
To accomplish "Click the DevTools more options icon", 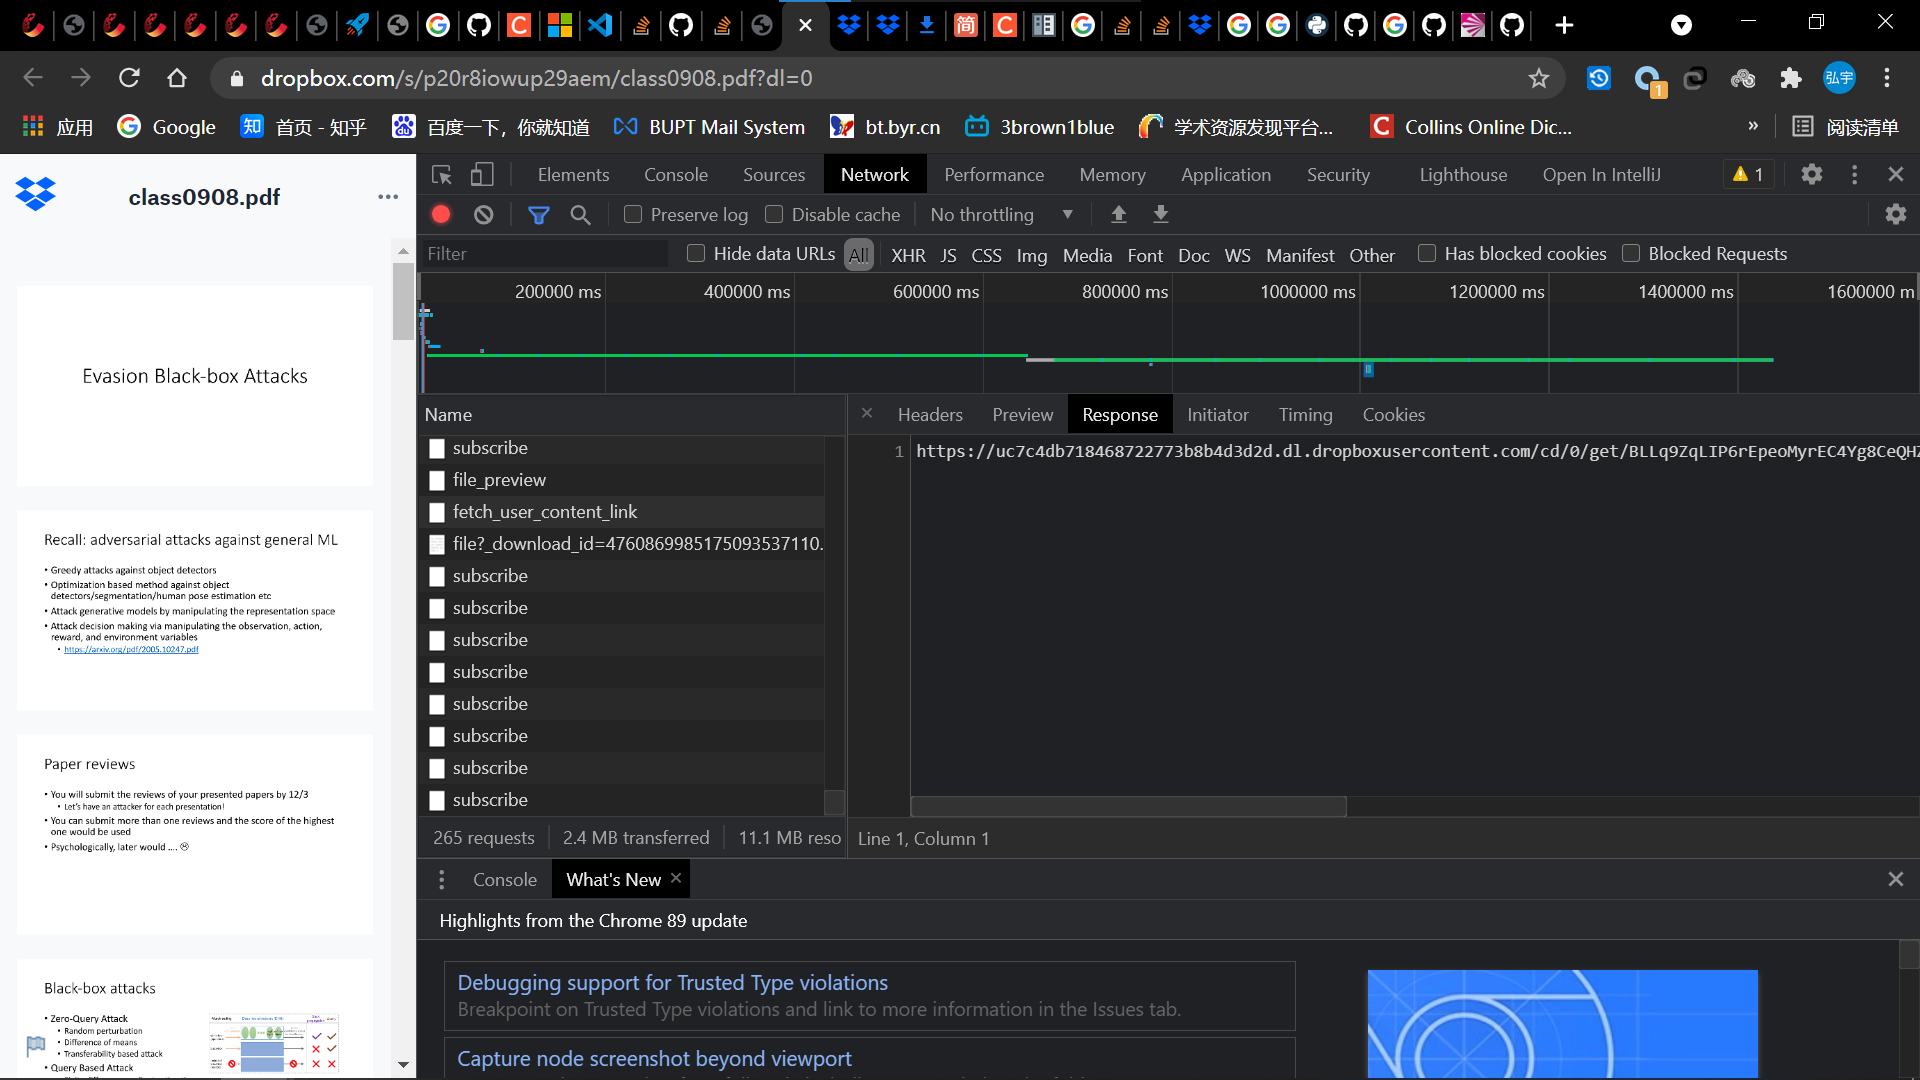I will point(1854,173).
